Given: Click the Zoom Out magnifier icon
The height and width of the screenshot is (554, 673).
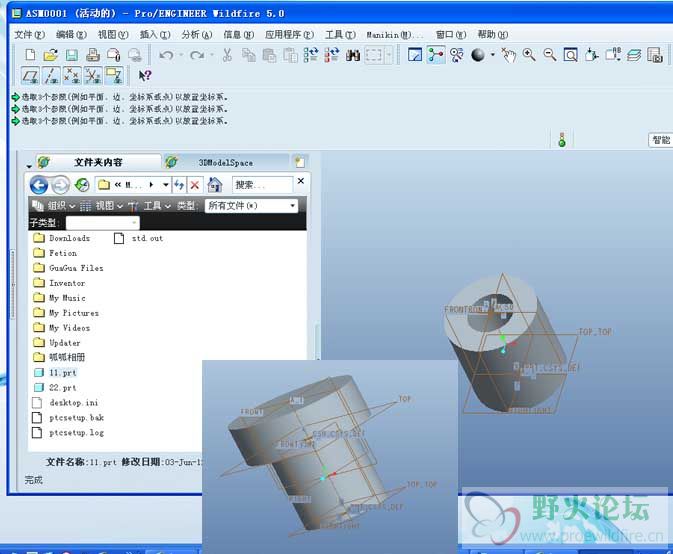Looking at the screenshot, I should coord(549,55).
